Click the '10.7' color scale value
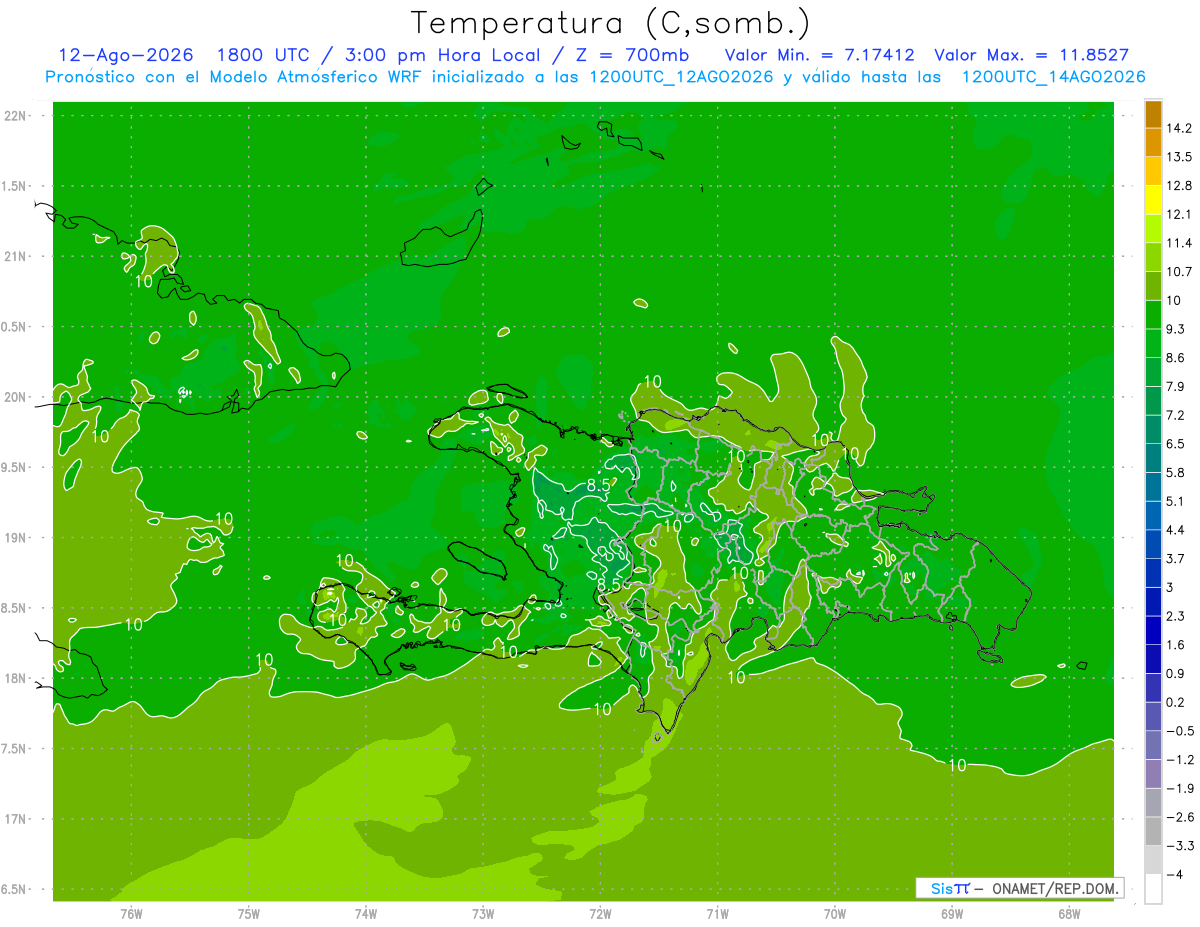Viewport: 1200px width, 927px height. (x=1180, y=272)
